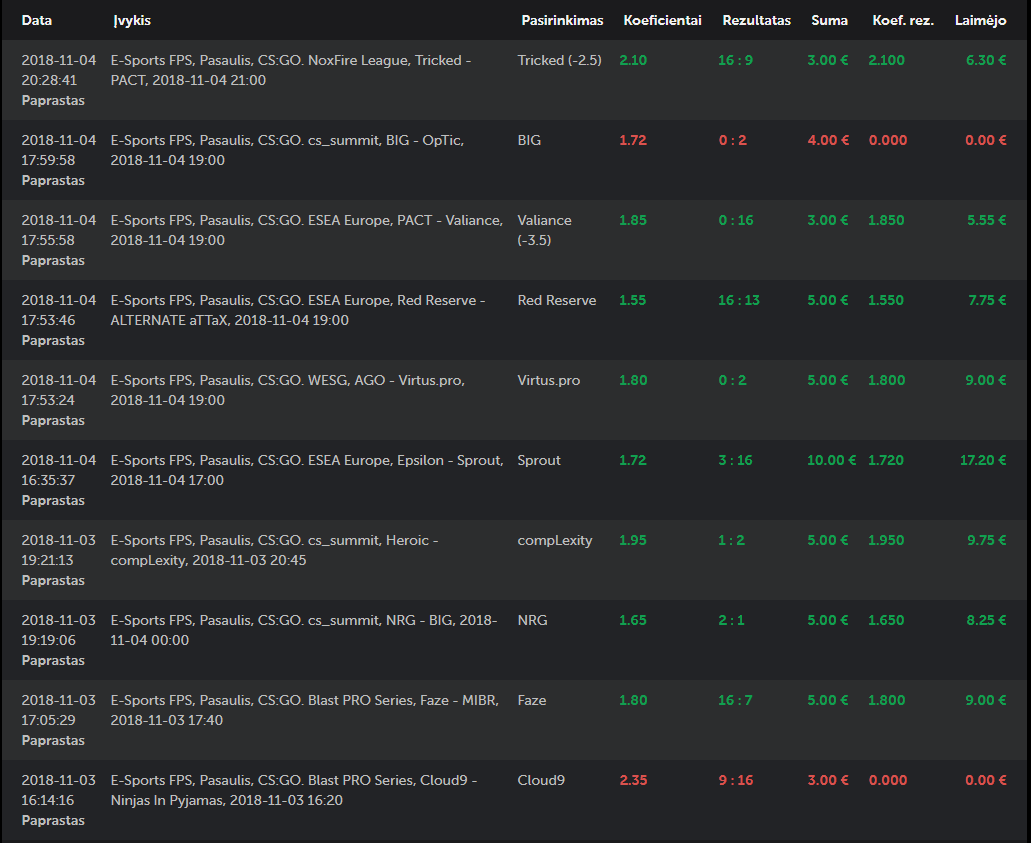Click the 1.55 odds value
The height and width of the screenshot is (843, 1031).
pos(633,300)
